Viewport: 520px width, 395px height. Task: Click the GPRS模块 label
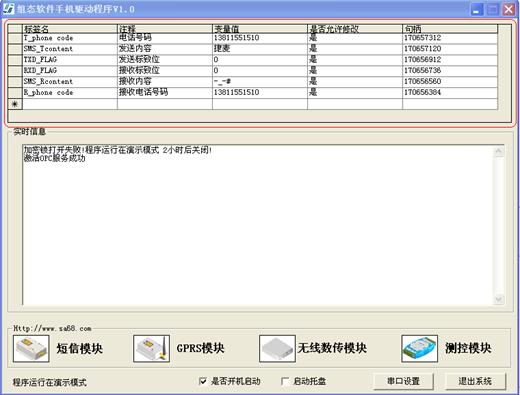pyautogui.click(x=200, y=348)
